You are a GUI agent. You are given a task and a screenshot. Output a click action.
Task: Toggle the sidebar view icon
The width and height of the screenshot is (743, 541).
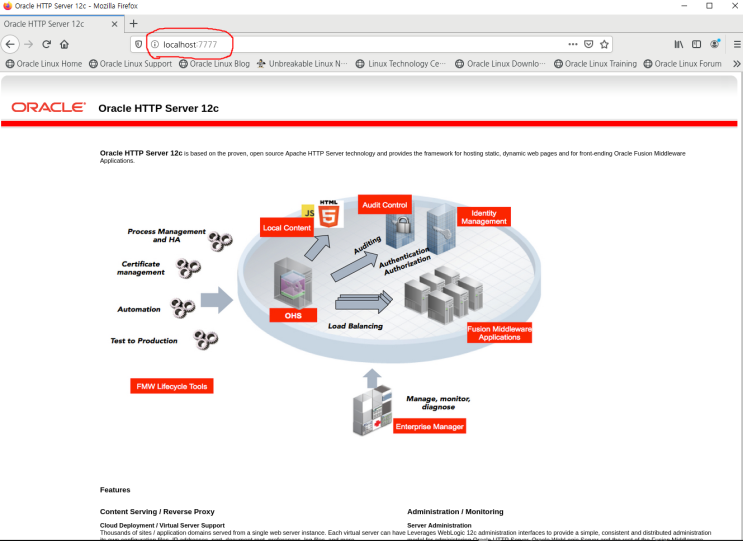click(696, 45)
